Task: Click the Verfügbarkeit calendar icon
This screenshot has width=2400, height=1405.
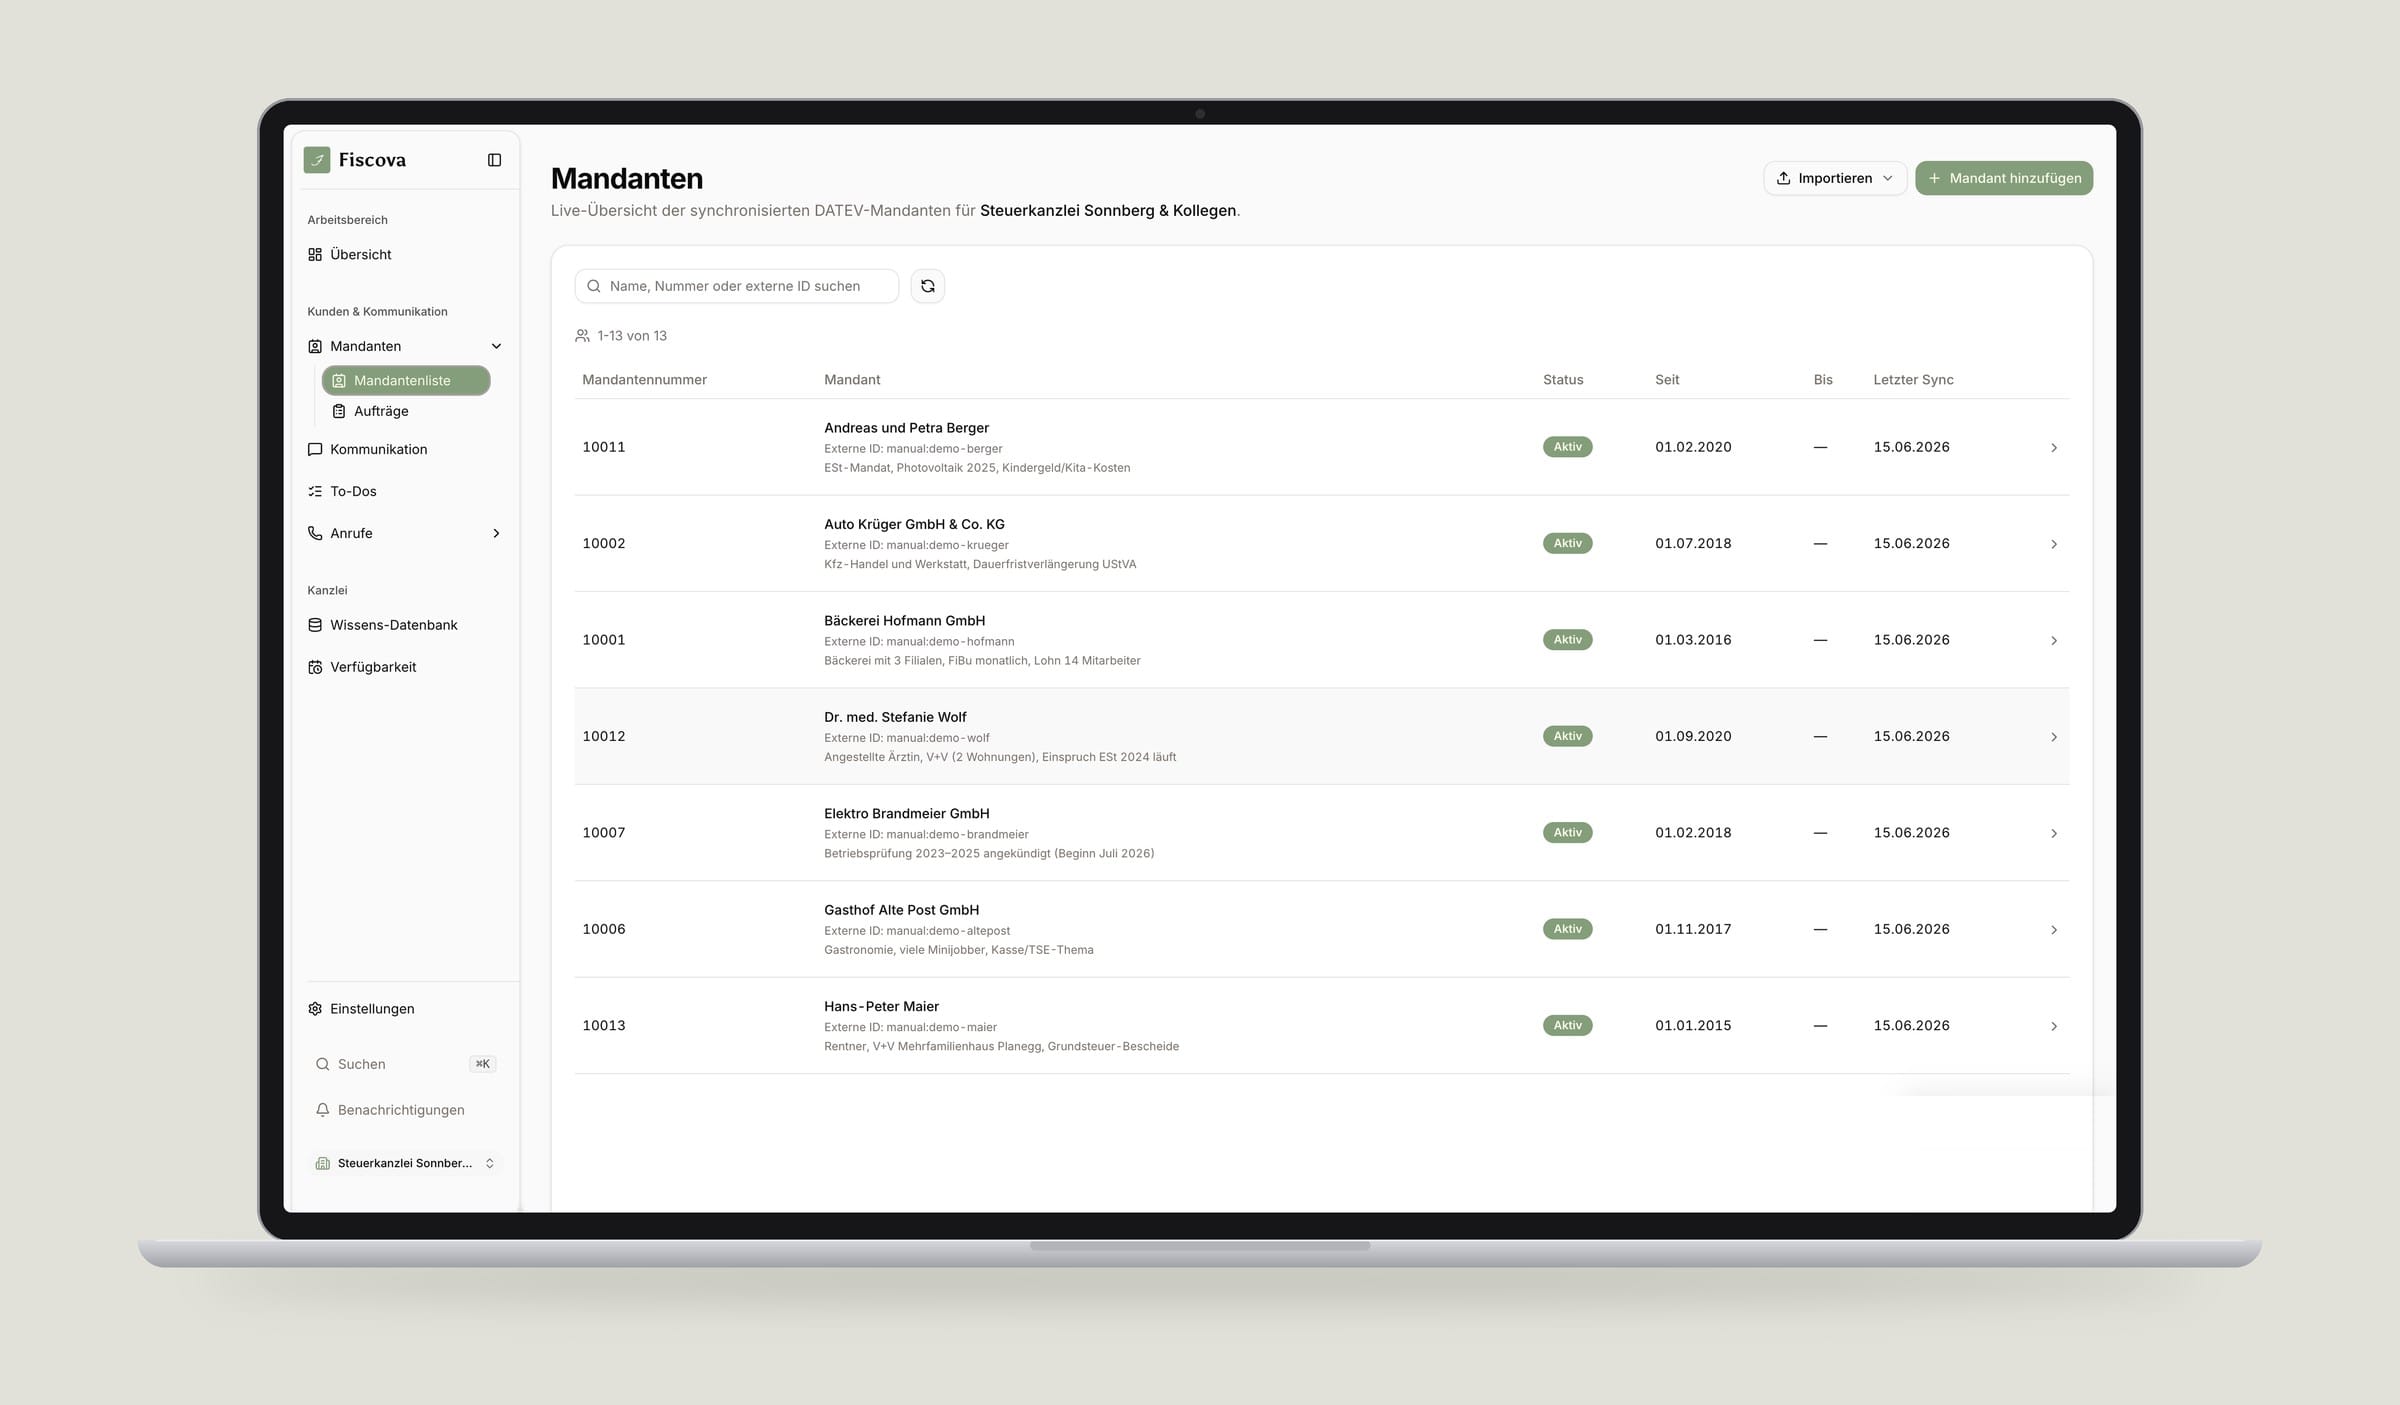Action: pos(315,667)
